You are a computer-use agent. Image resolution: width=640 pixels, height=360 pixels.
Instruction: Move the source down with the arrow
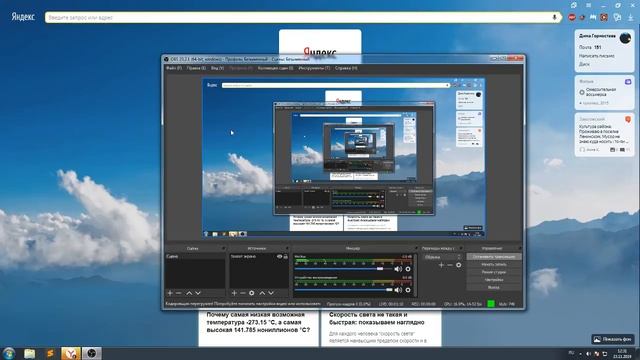click(x=271, y=293)
